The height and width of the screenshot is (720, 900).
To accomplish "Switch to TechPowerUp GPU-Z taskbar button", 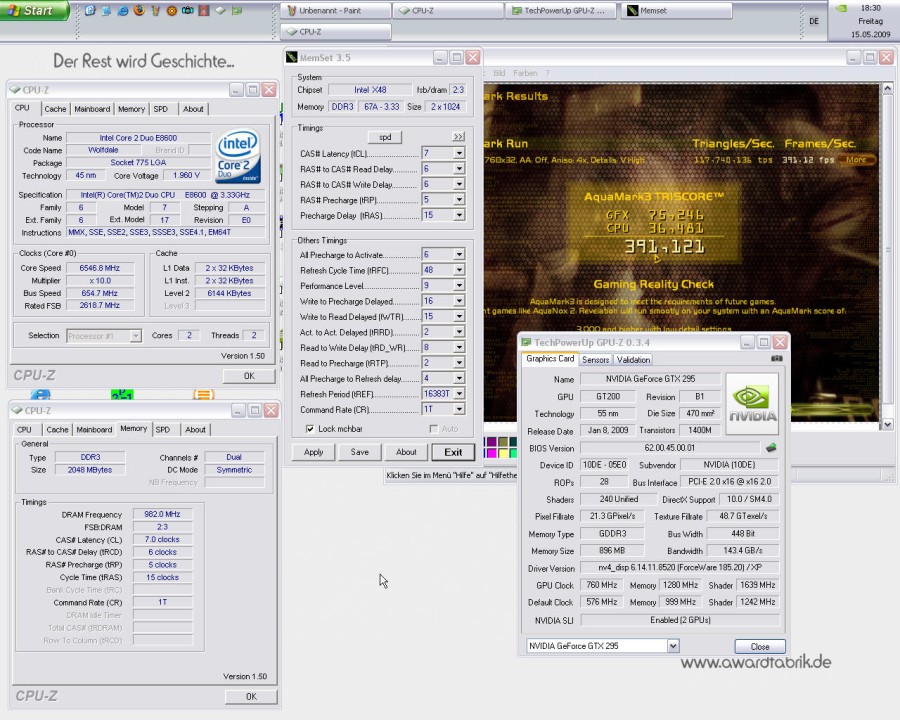I will pos(561,10).
